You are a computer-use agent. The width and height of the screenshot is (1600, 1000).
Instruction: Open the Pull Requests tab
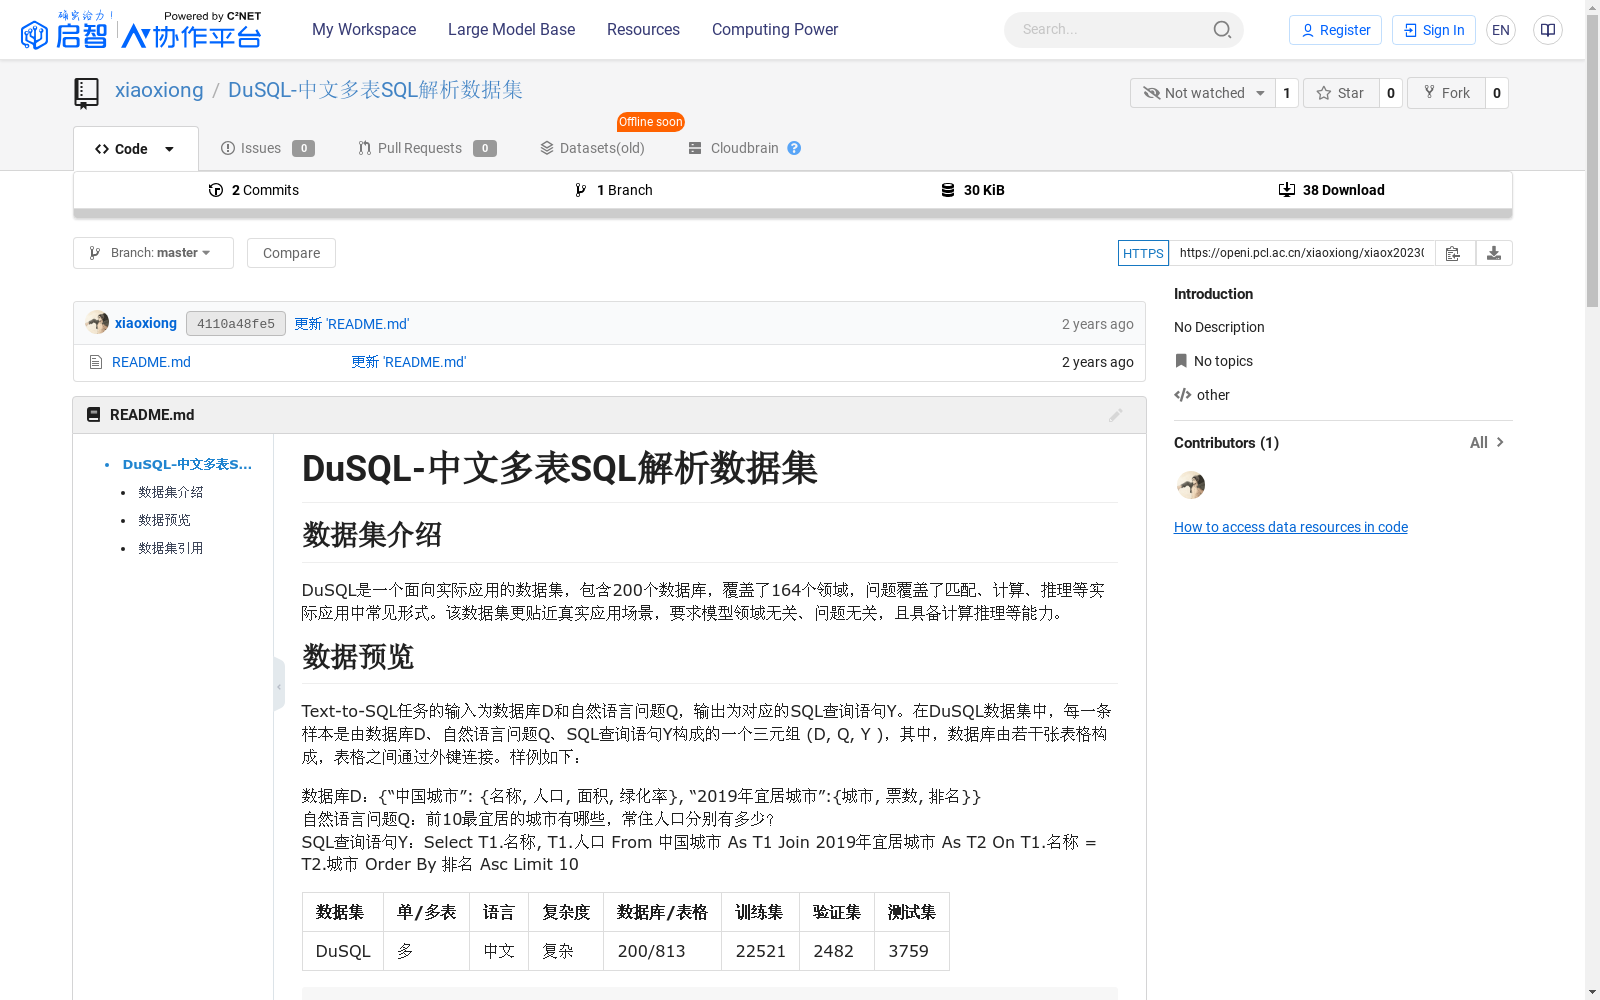[x=419, y=148]
